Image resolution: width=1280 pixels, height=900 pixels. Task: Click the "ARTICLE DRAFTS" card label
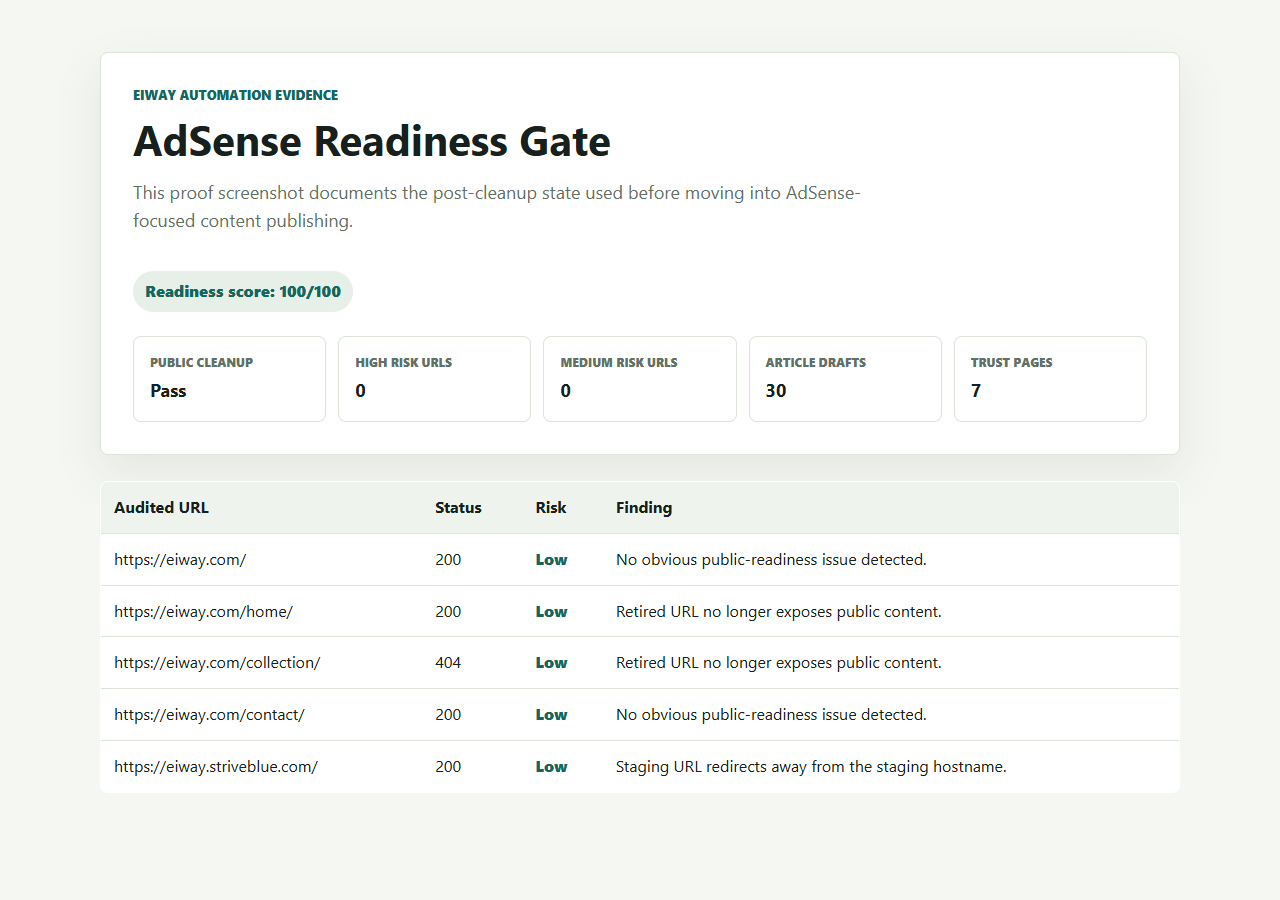[816, 363]
